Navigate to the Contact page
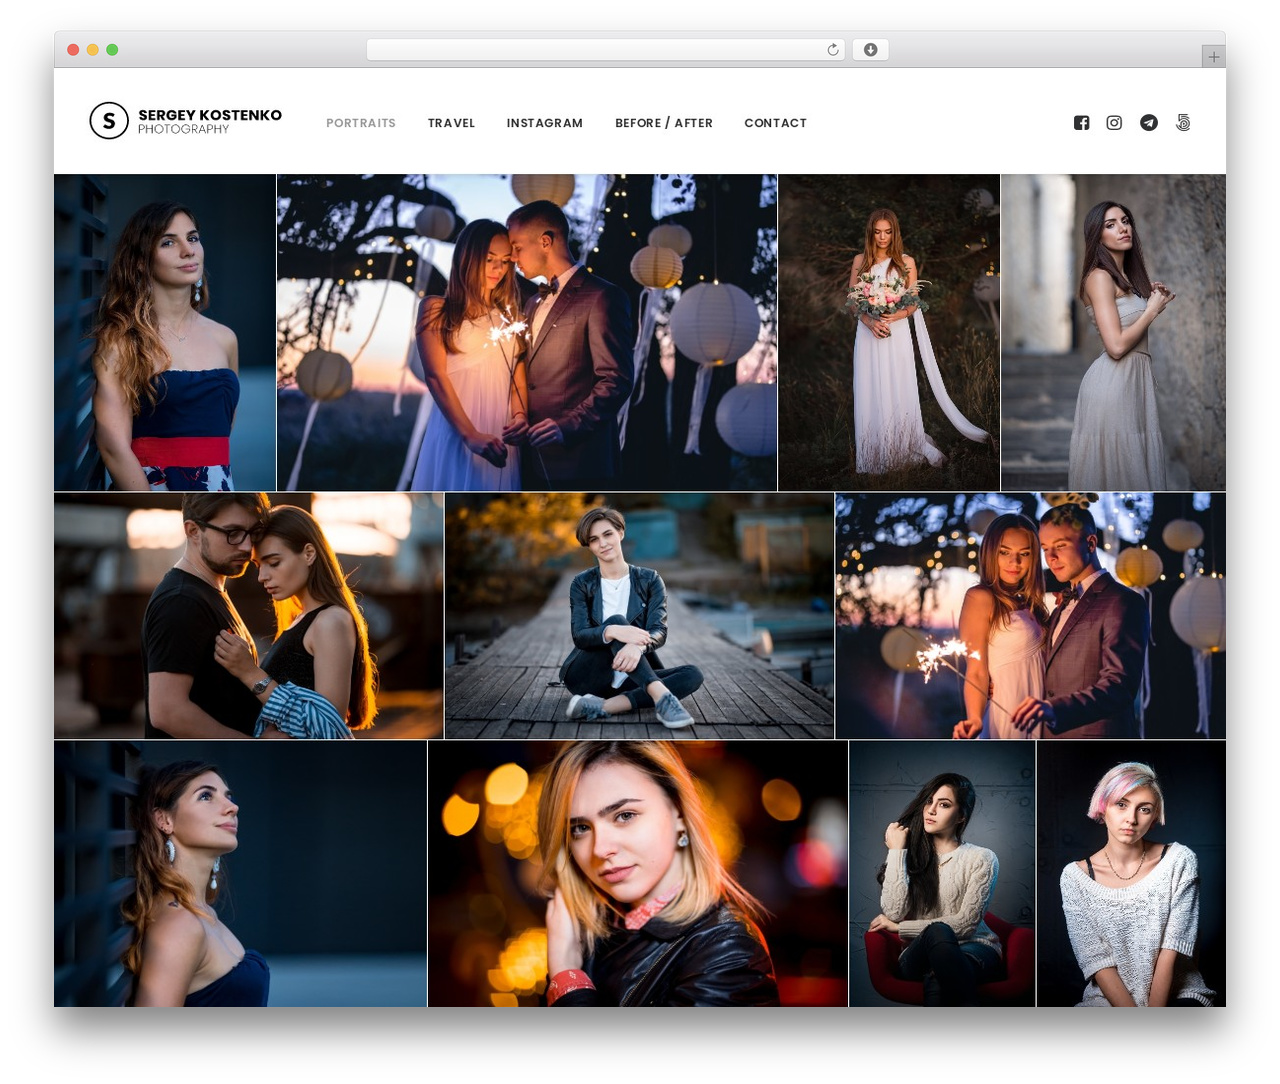Viewport: 1280px width, 1084px height. click(x=775, y=123)
